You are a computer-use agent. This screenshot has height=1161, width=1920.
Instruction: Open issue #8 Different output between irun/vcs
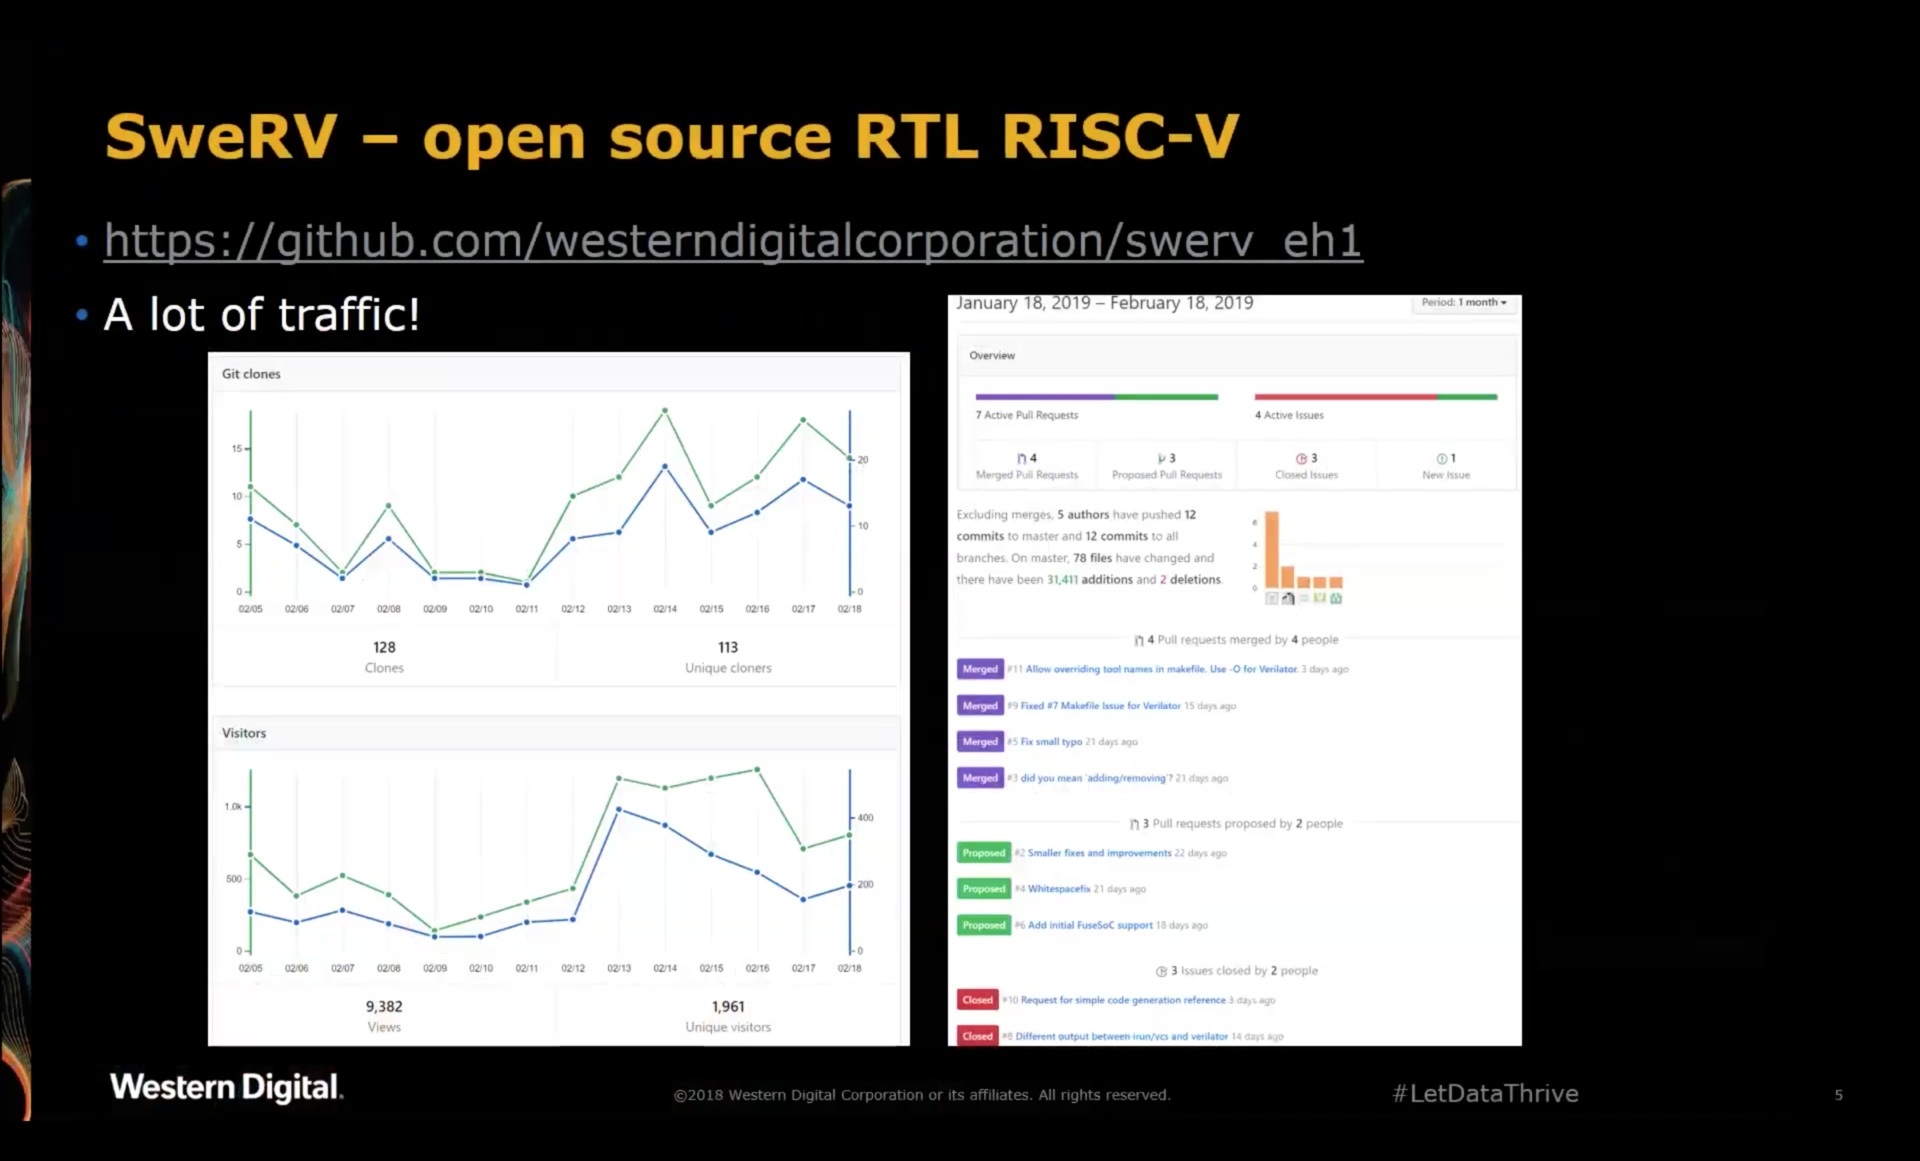click(x=1121, y=1036)
